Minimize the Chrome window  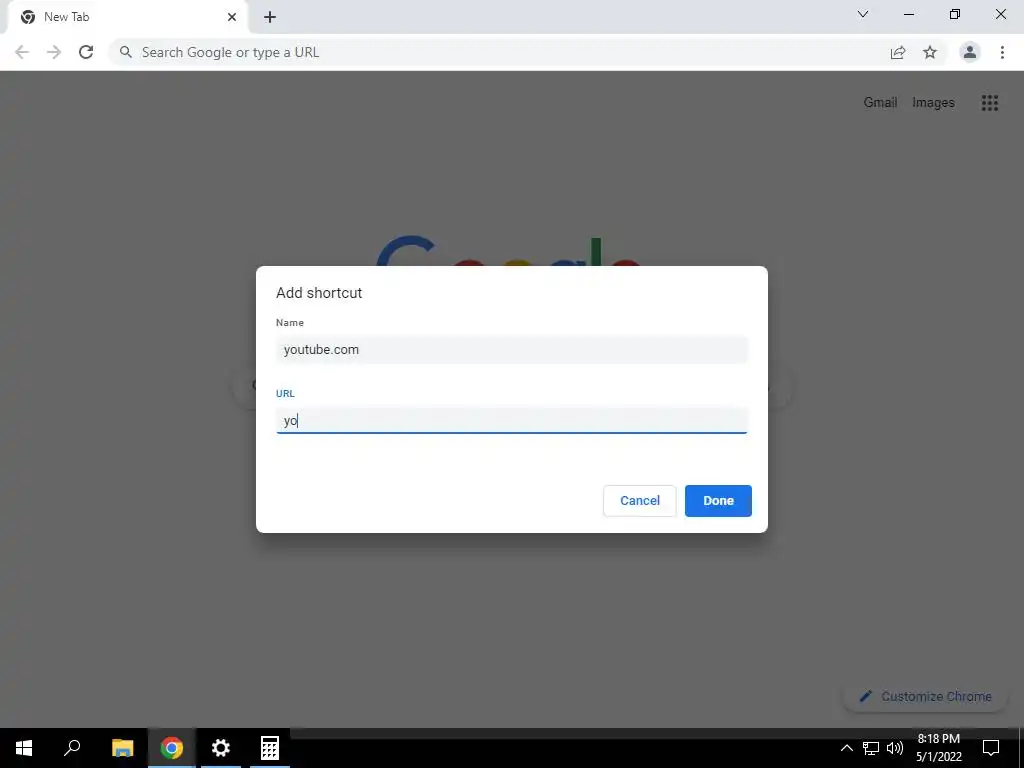point(909,14)
